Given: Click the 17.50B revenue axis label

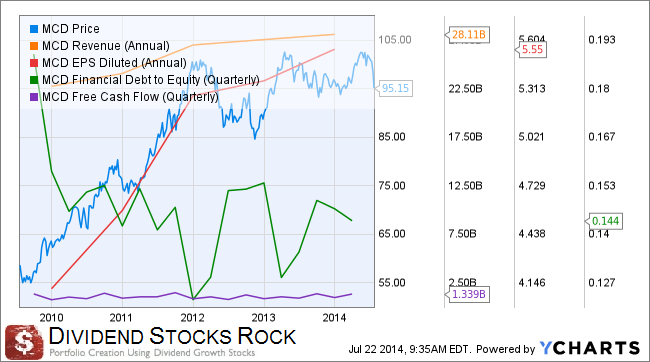Looking at the screenshot, I should point(465,137).
